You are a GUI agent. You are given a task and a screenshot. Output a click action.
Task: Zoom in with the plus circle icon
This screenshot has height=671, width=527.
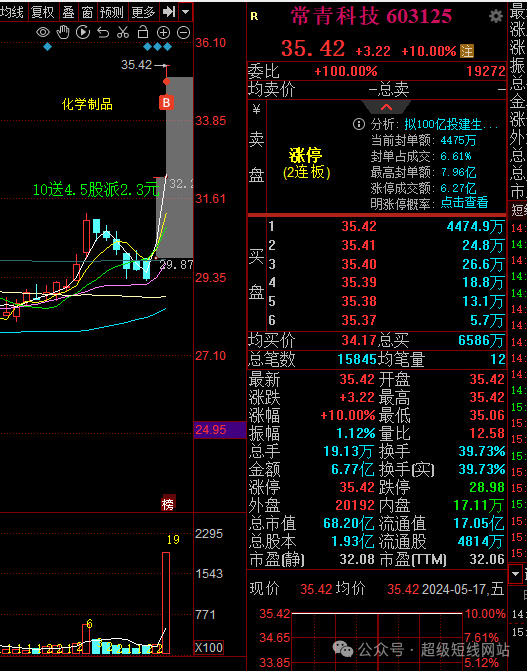click(x=163, y=33)
